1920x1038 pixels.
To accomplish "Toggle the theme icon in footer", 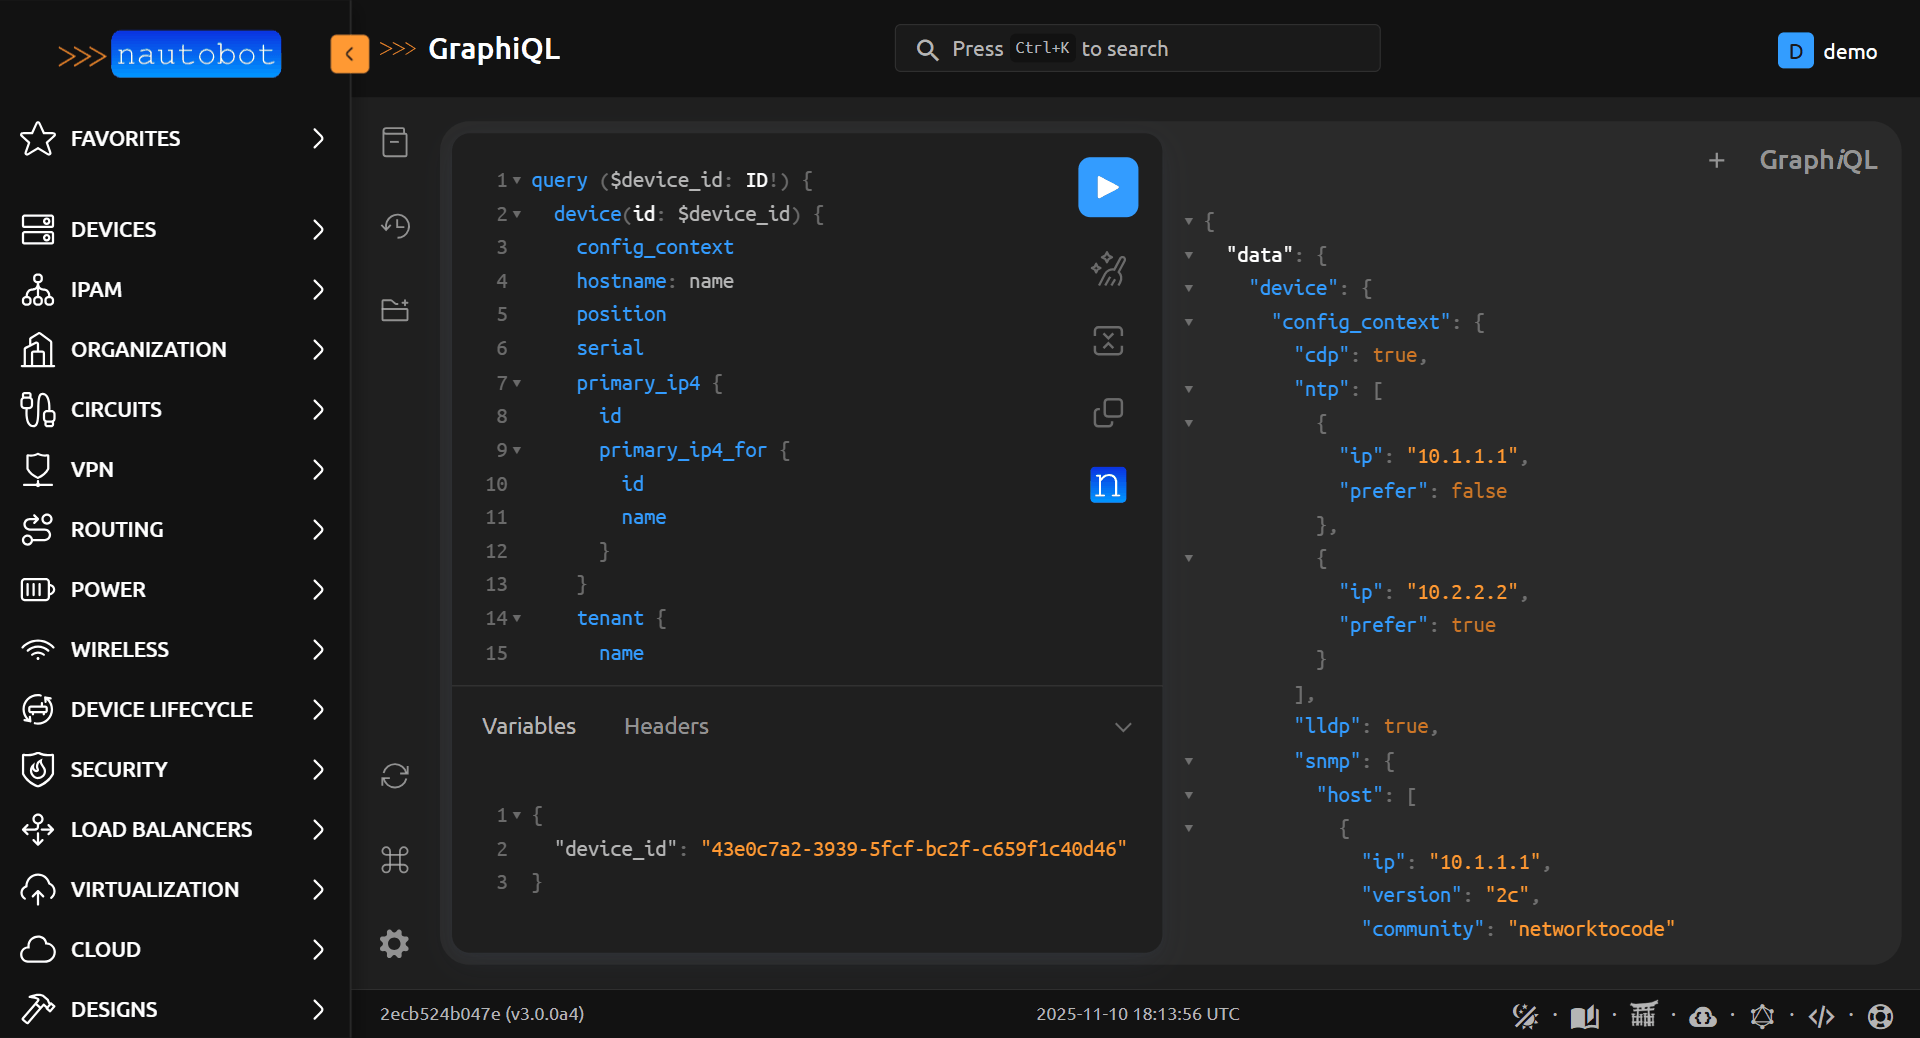I will tap(1525, 1016).
